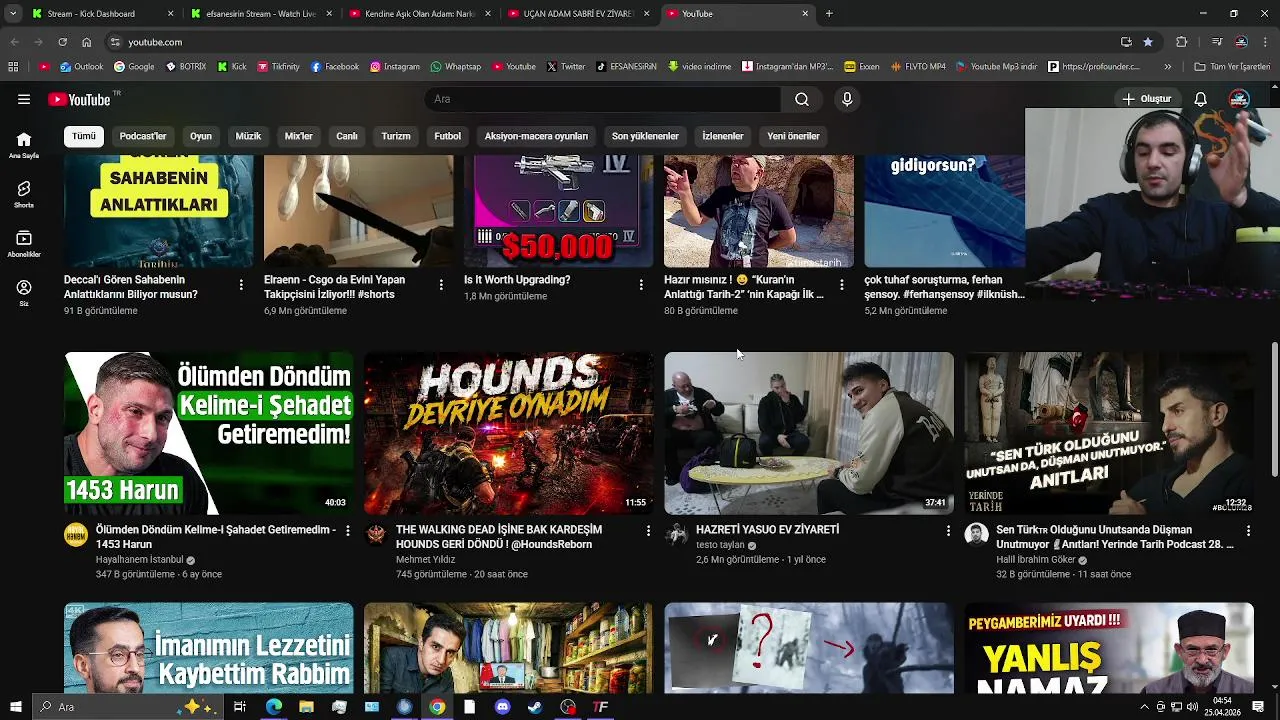Viewport: 1280px width, 720px height.
Task: Select the Müzik filter chip
Action: pyautogui.click(x=248, y=136)
